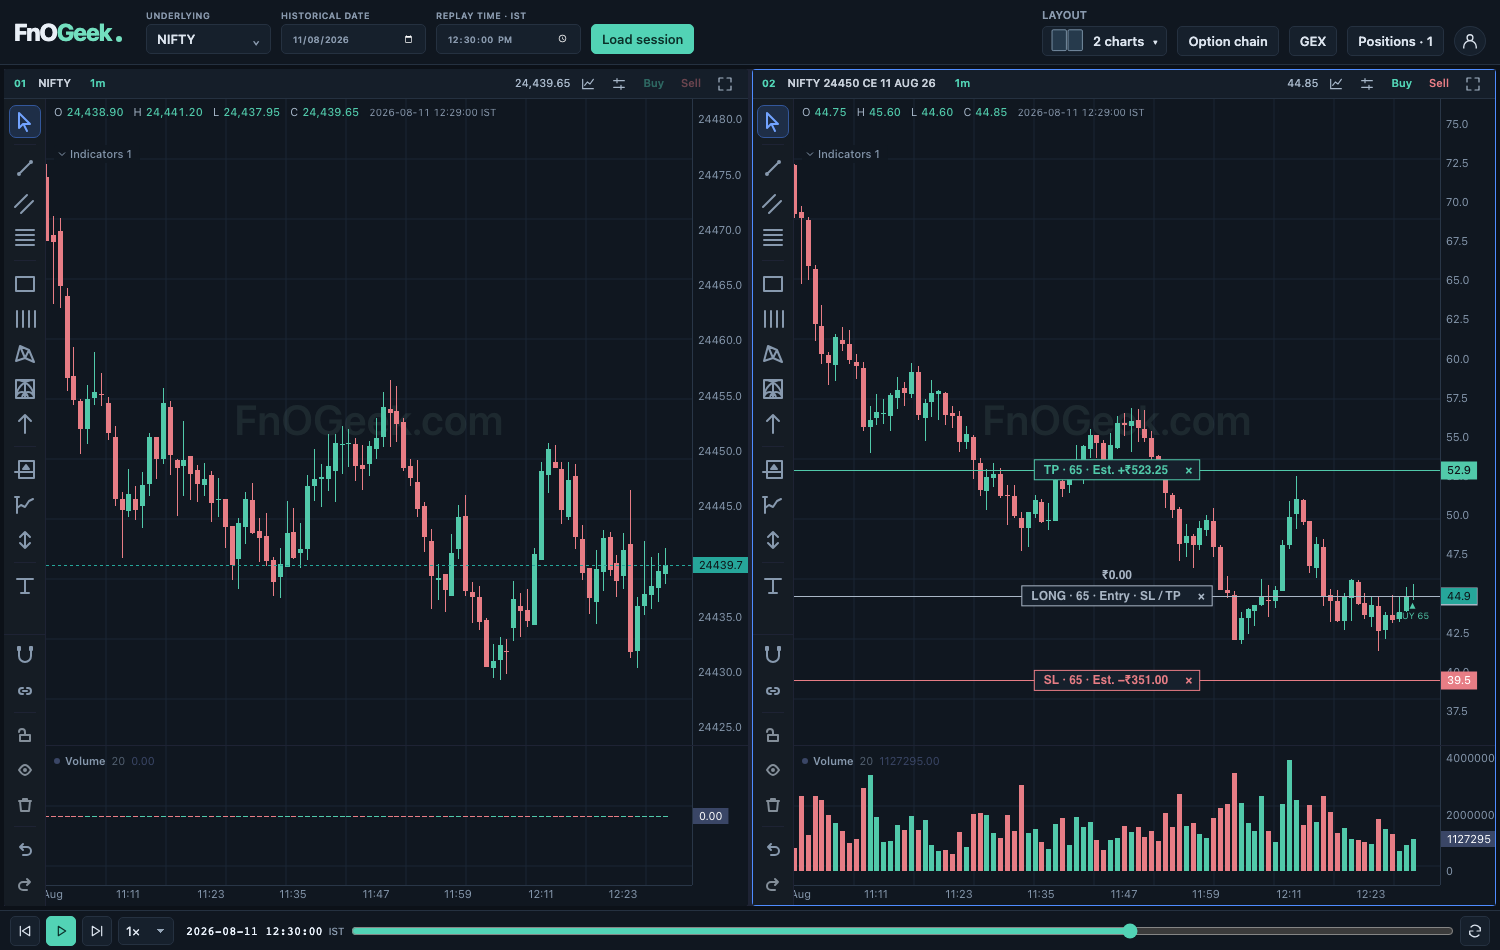The height and width of the screenshot is (950, 1500).
Task: Select the rectangle tool in NIFTY chart
Action: click(x=25, y=284)
